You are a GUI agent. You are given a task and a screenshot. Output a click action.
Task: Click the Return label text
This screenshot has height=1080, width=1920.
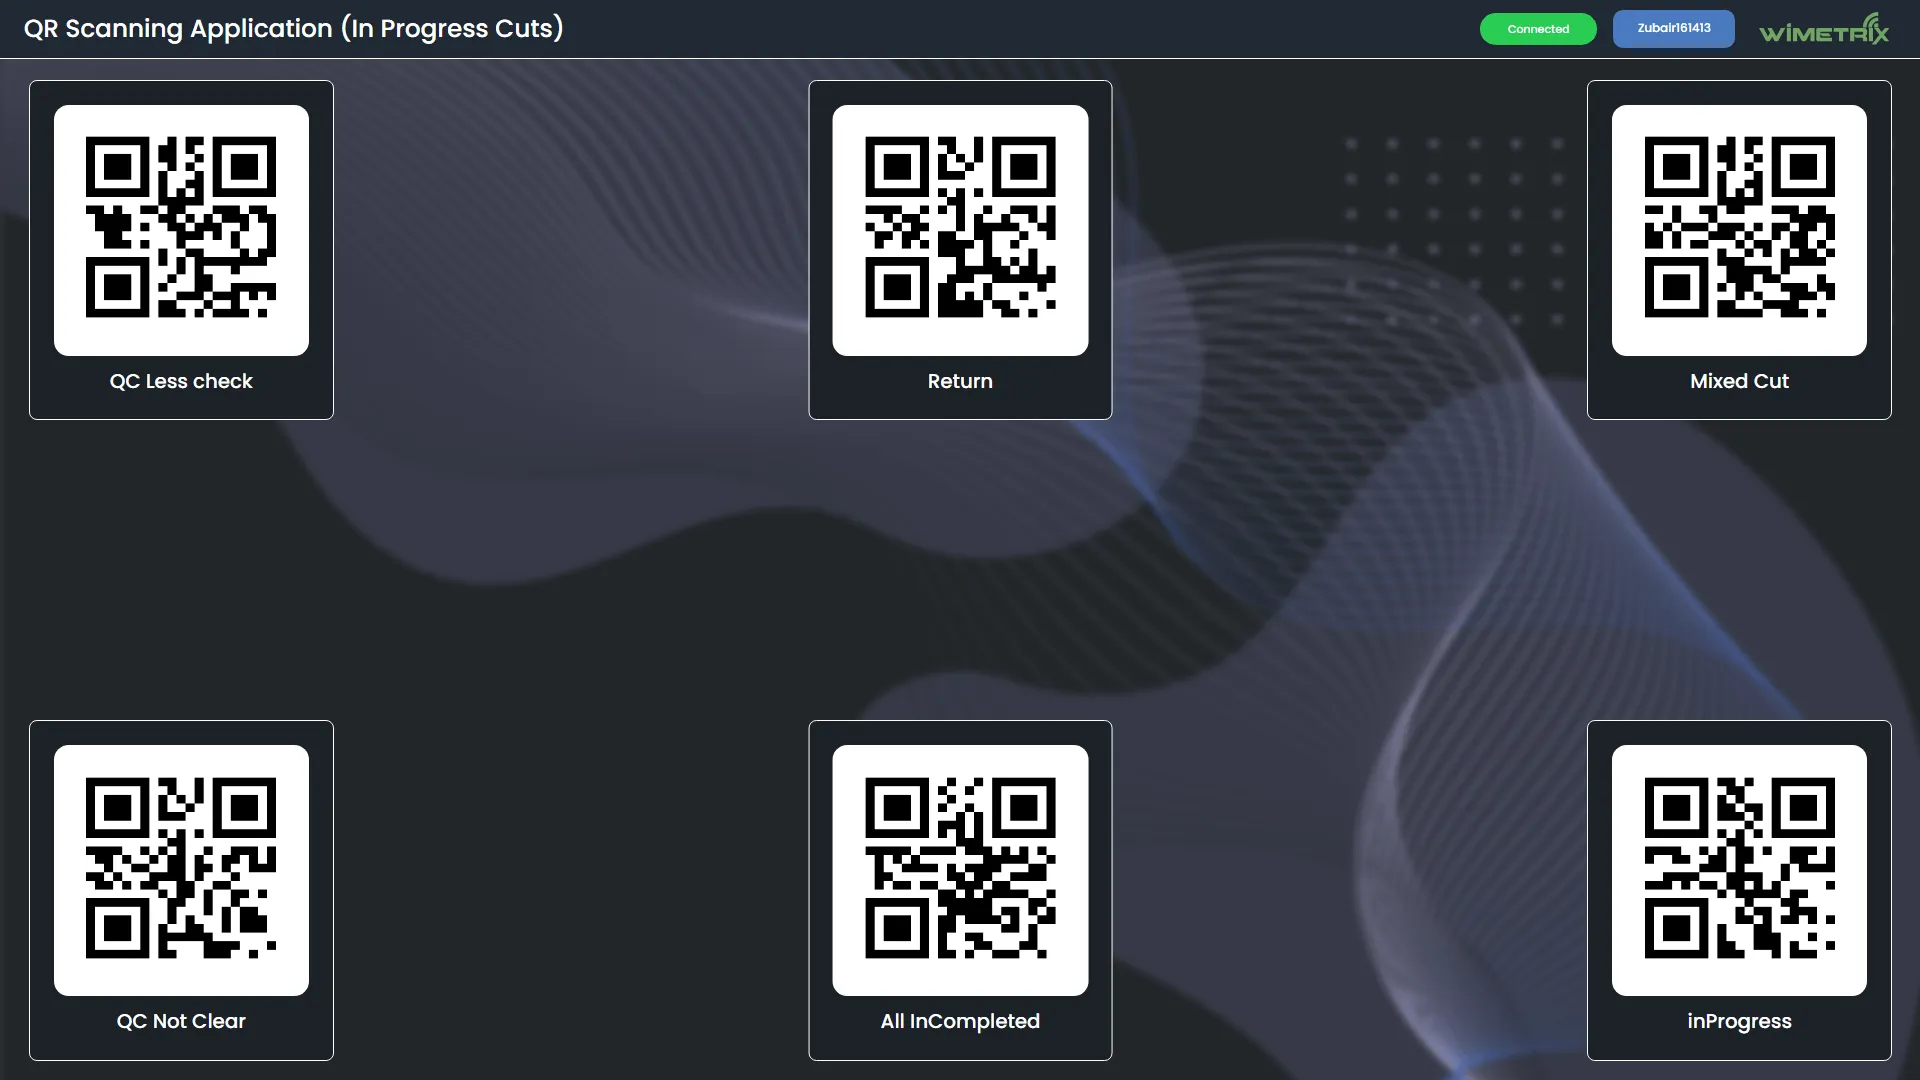pyautogui.click(x=960, y=381)
